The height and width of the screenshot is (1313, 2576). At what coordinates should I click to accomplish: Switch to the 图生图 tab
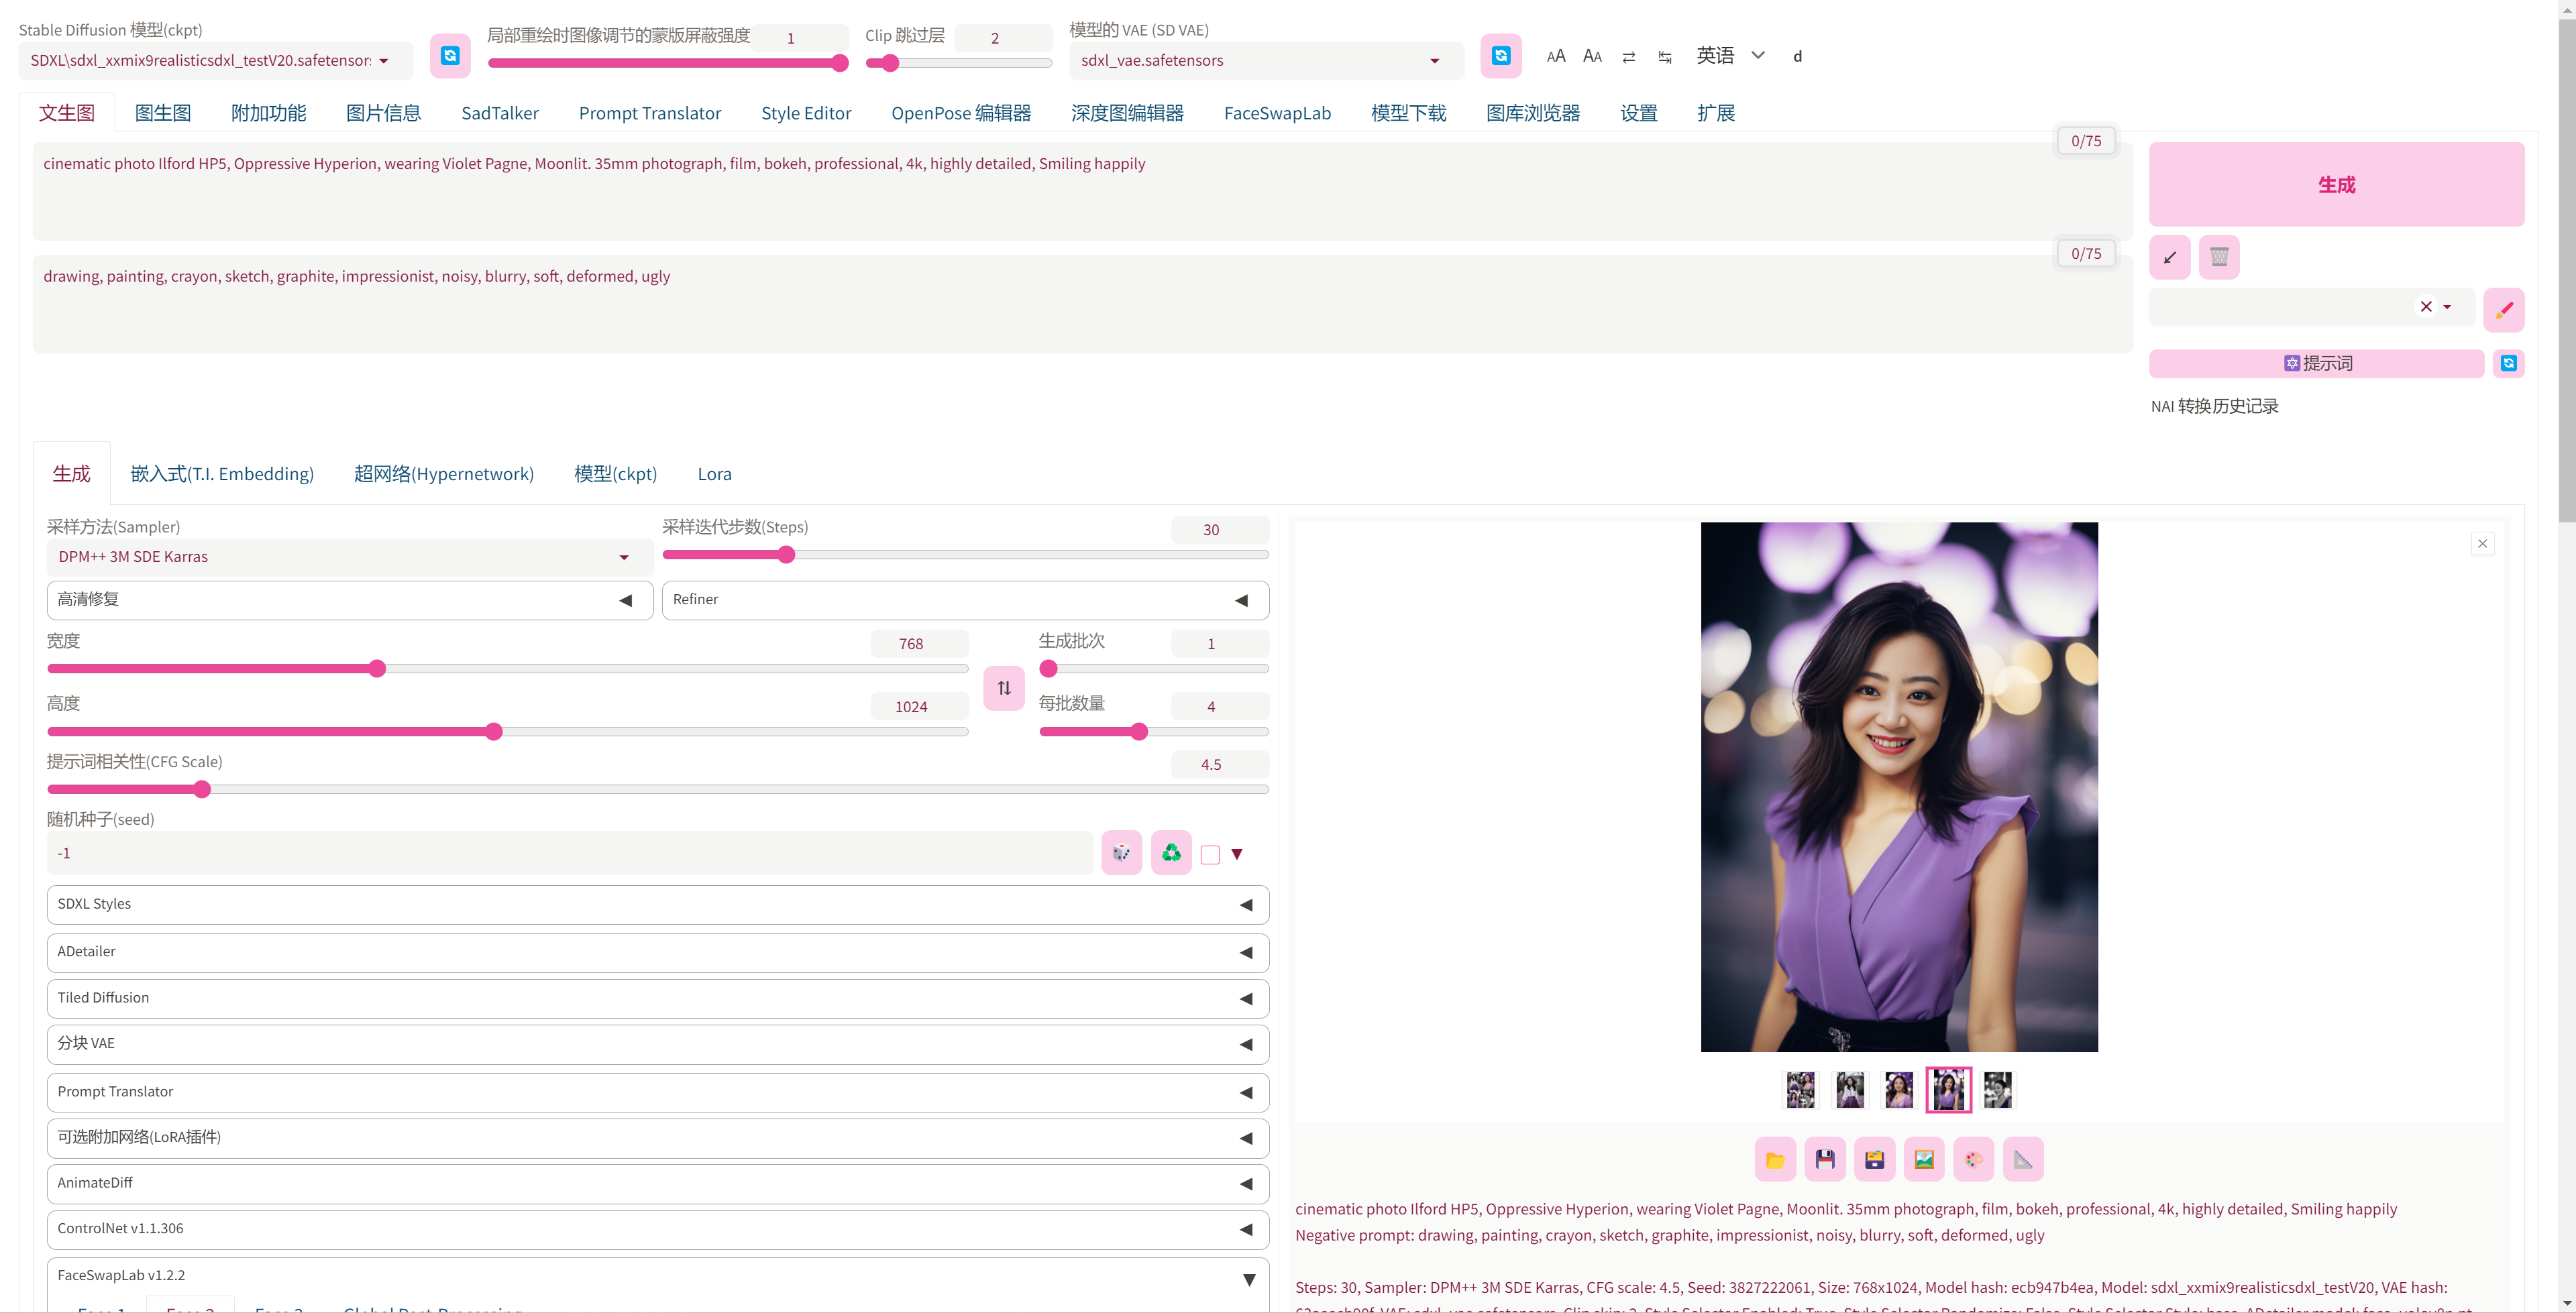[x=162, y=113]
